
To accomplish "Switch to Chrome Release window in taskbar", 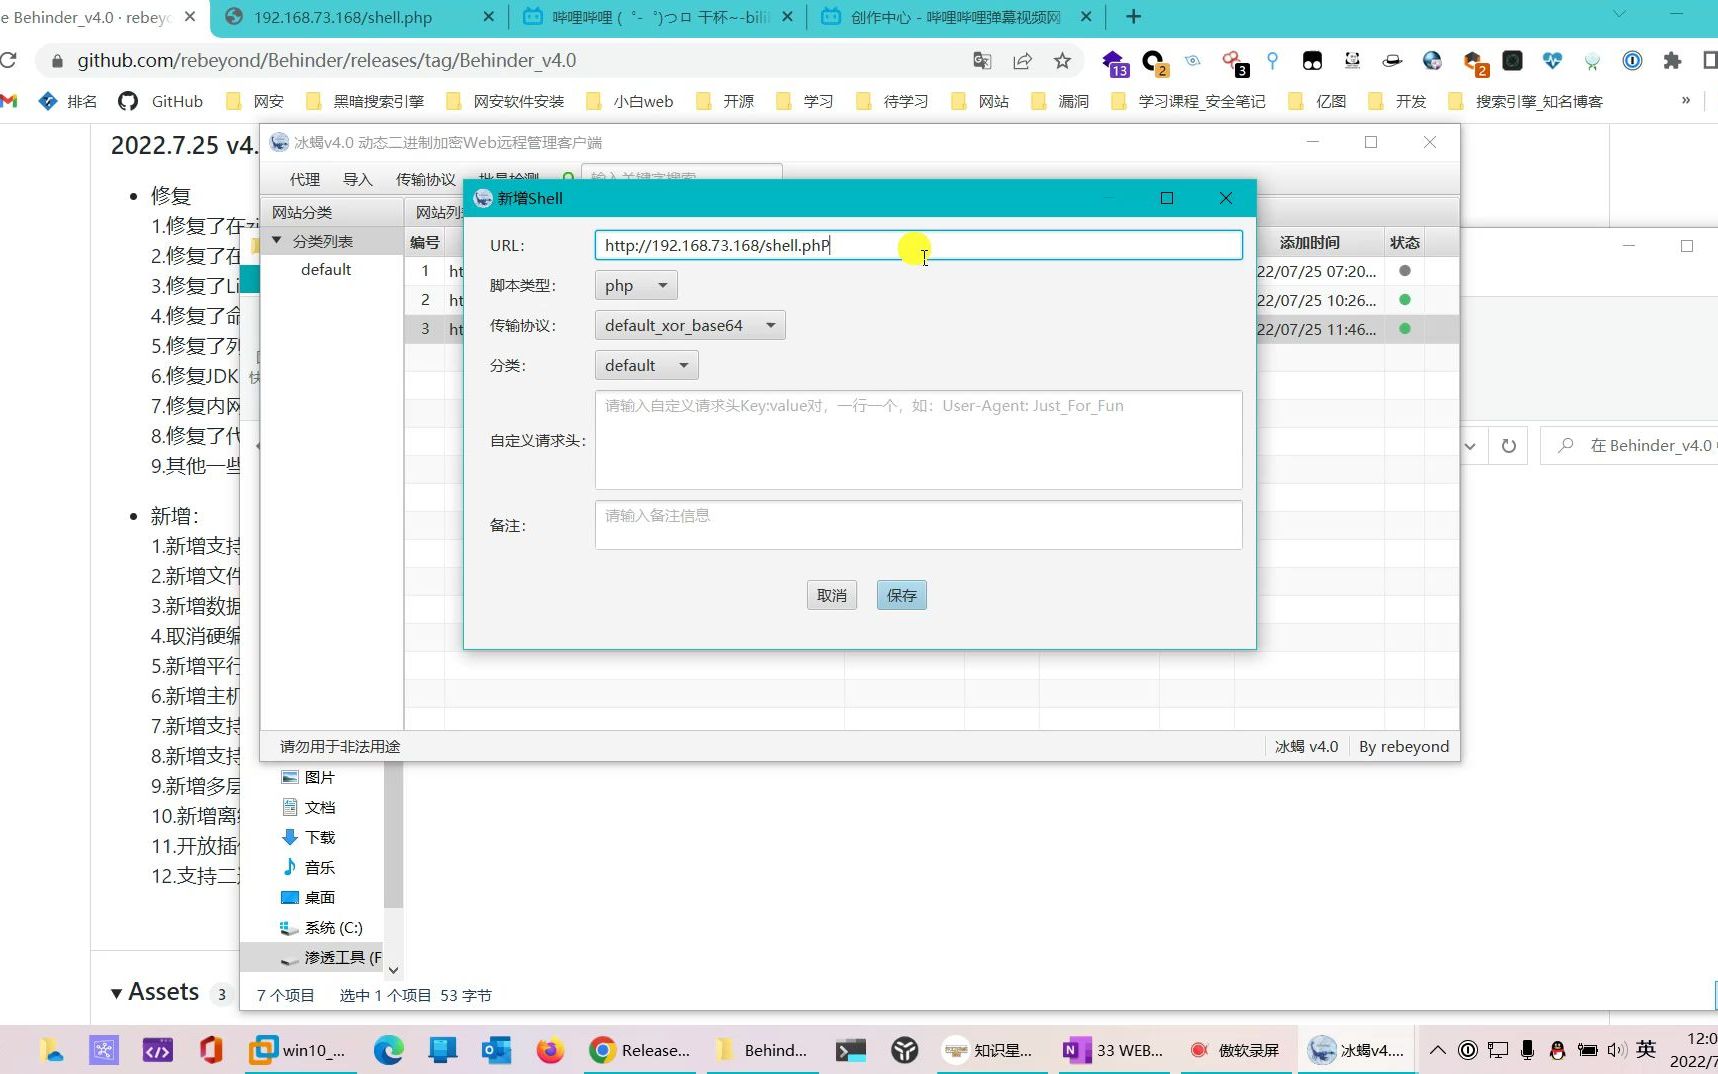I will point(640,1050).
